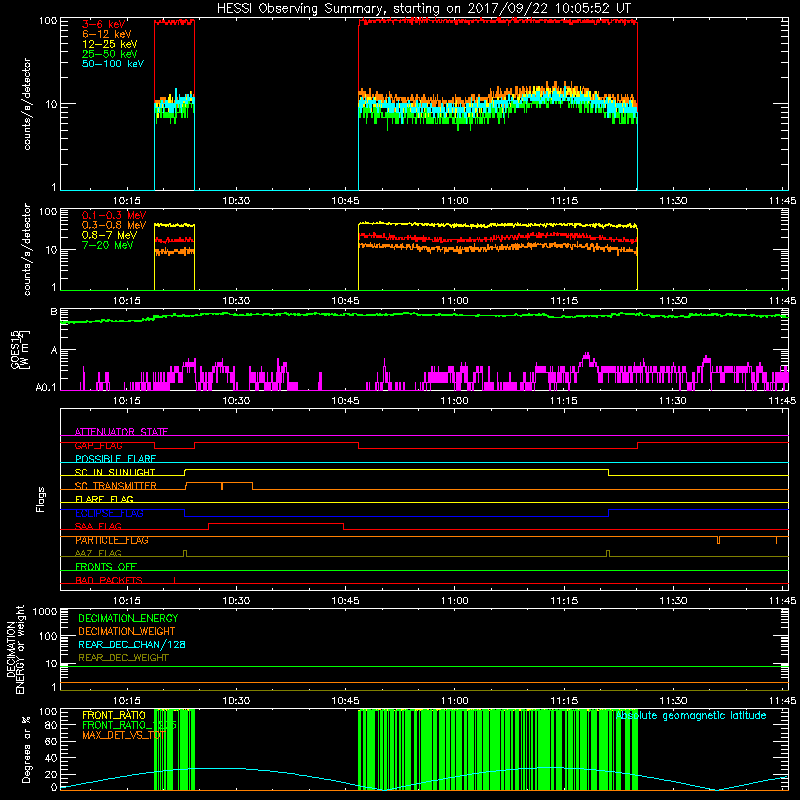Select the SC_IN_SUNLIGHT flag label
The image size is (800, 800).
pos(115,472)
